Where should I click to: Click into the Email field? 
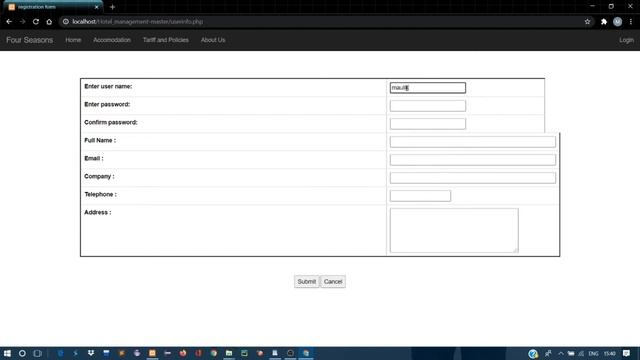pyautogui.click(x=473, y=160)
